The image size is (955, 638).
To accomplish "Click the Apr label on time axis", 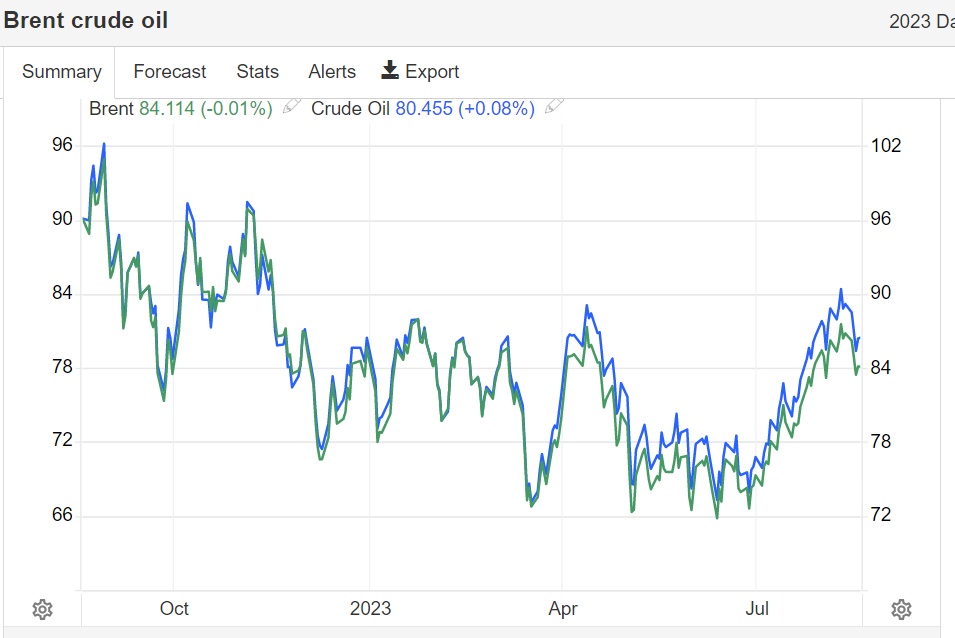I will (x=563, y=608).
